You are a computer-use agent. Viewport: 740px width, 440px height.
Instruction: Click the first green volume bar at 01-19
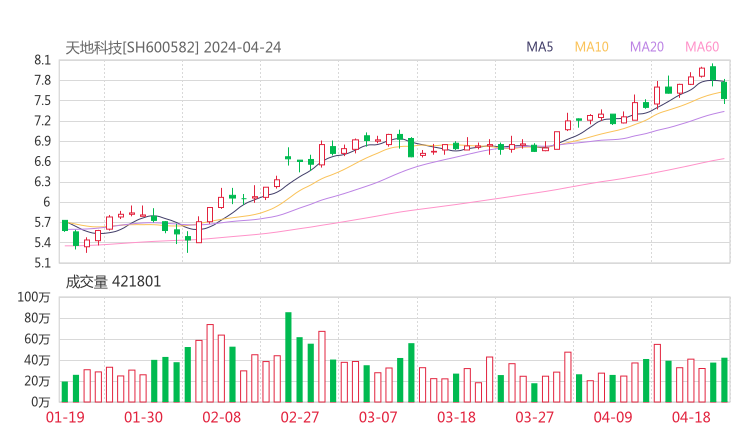pos(65,392)
